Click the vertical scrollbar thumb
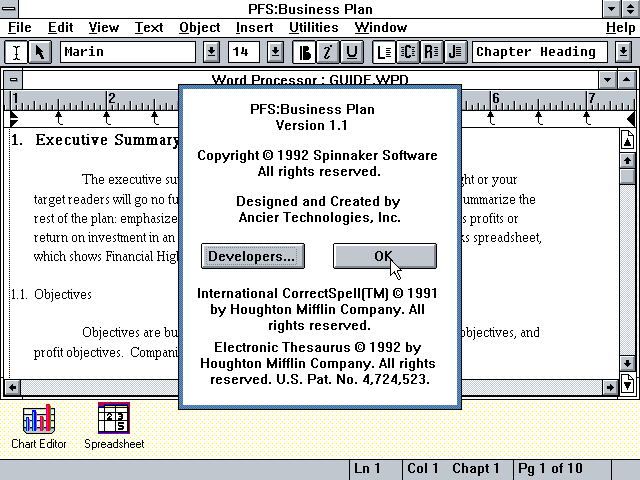 point(627,177)
